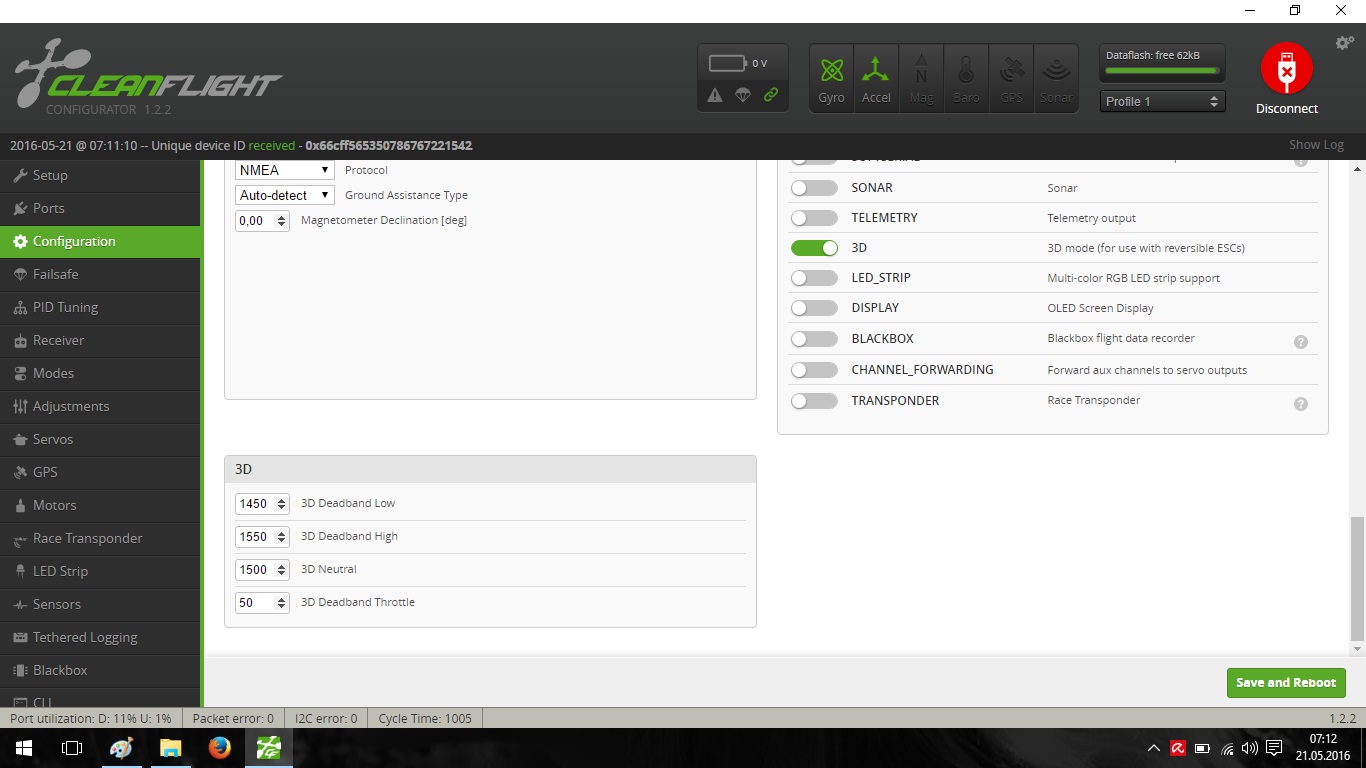Click the battery voltage indicator icon

728,64
